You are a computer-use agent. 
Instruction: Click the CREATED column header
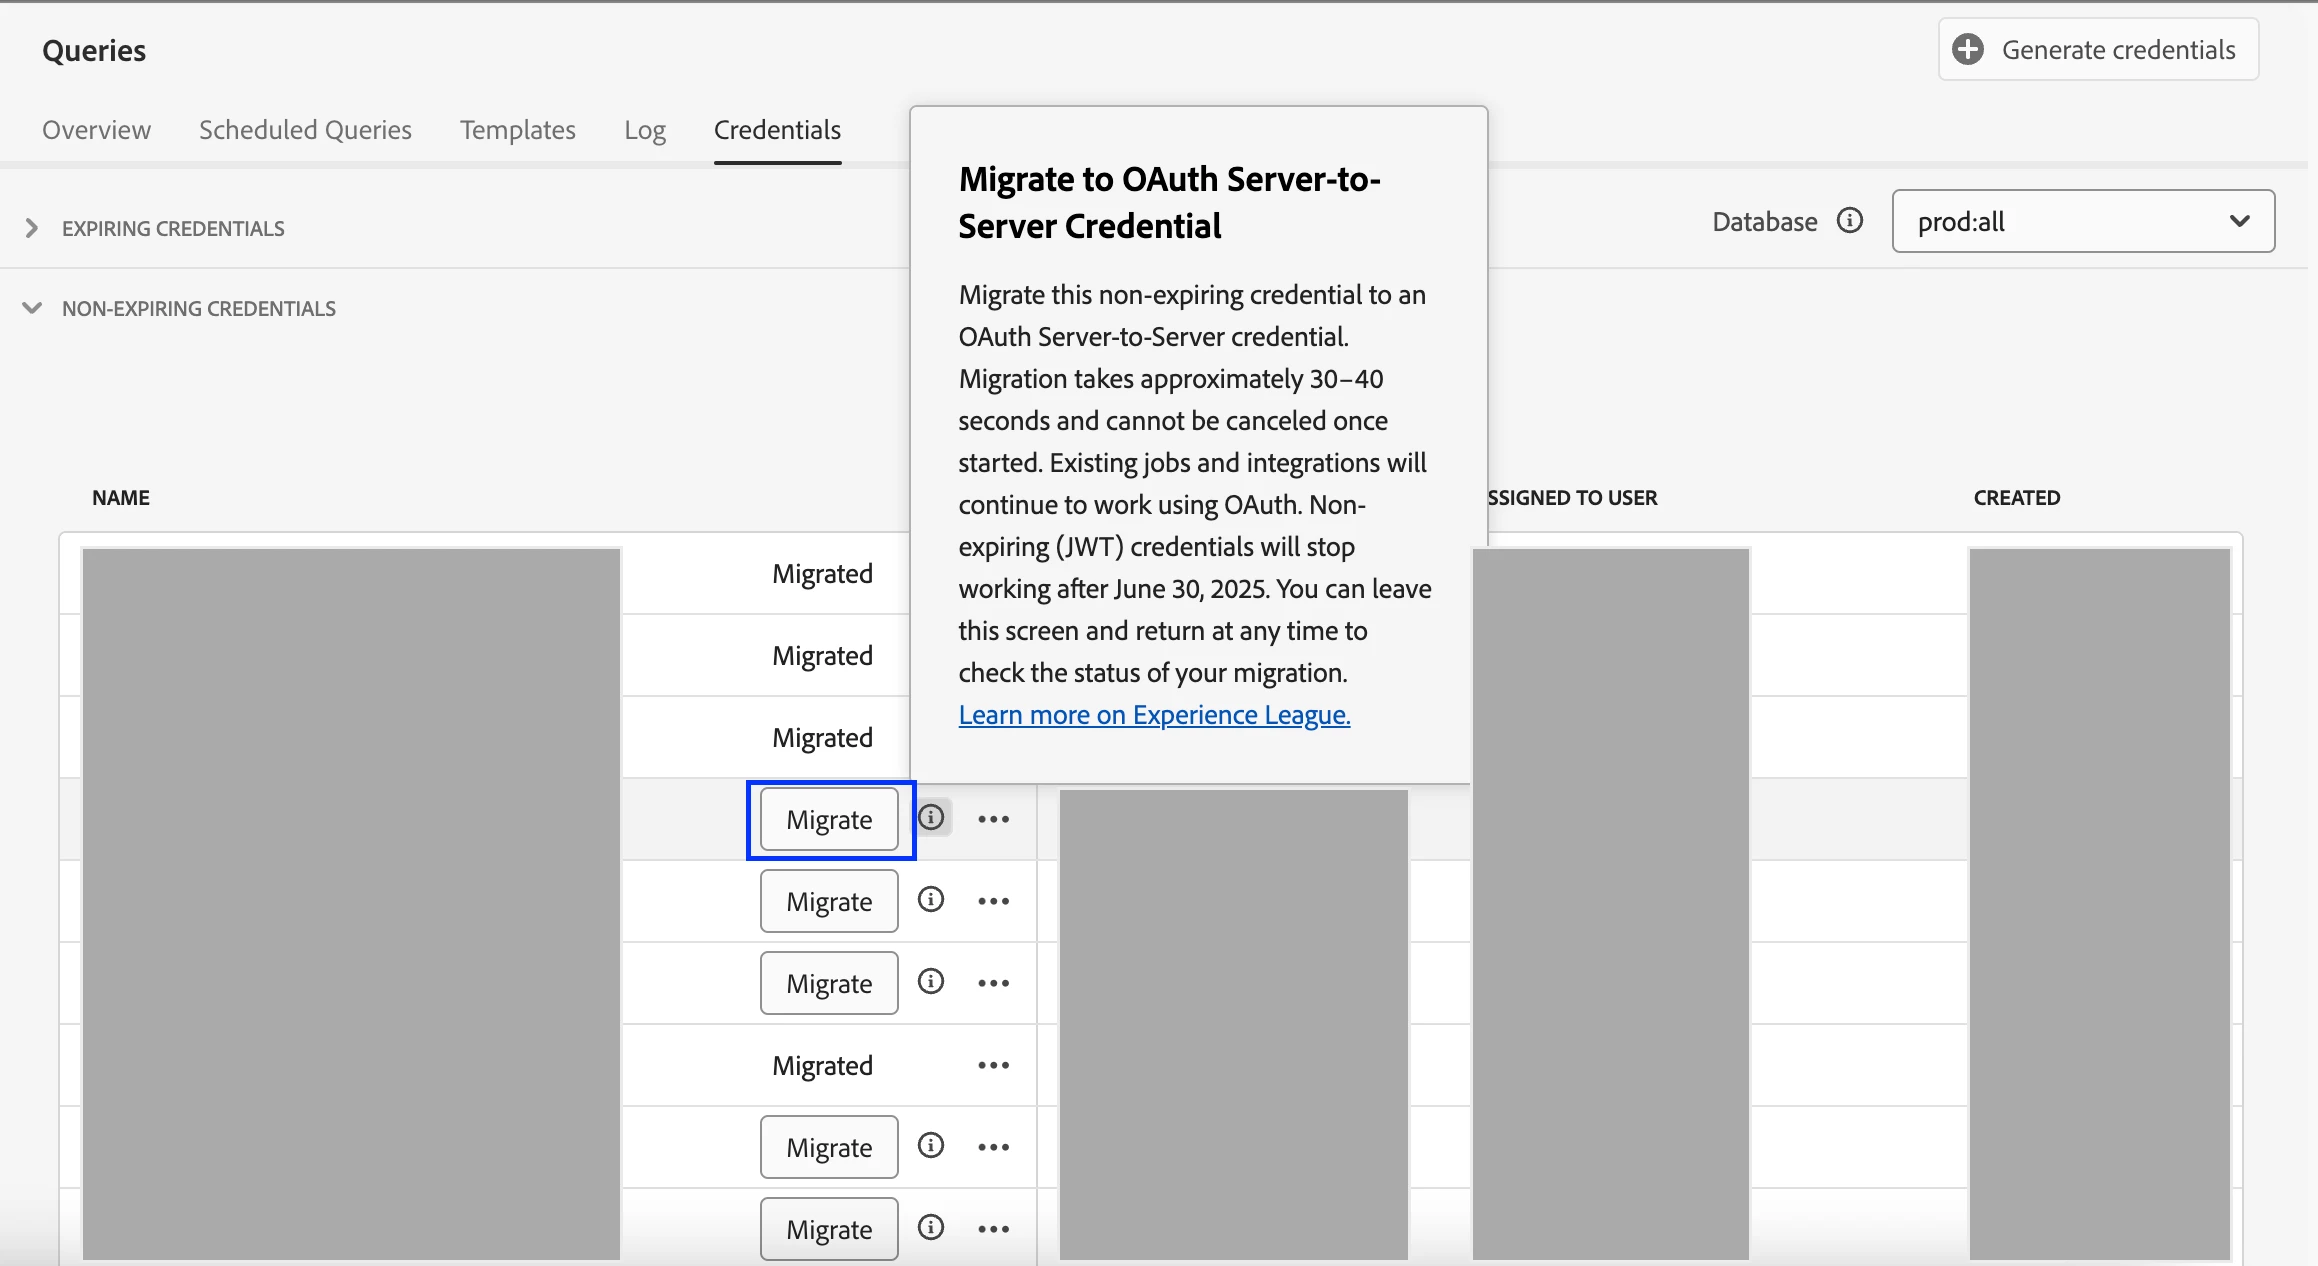tap(2016, 498)
